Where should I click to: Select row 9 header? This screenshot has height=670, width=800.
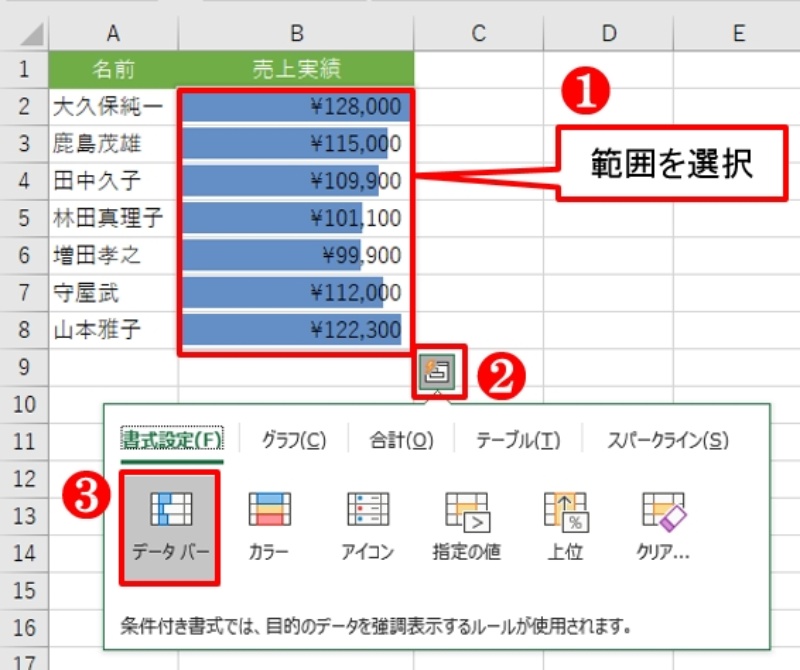coord(24,367)
